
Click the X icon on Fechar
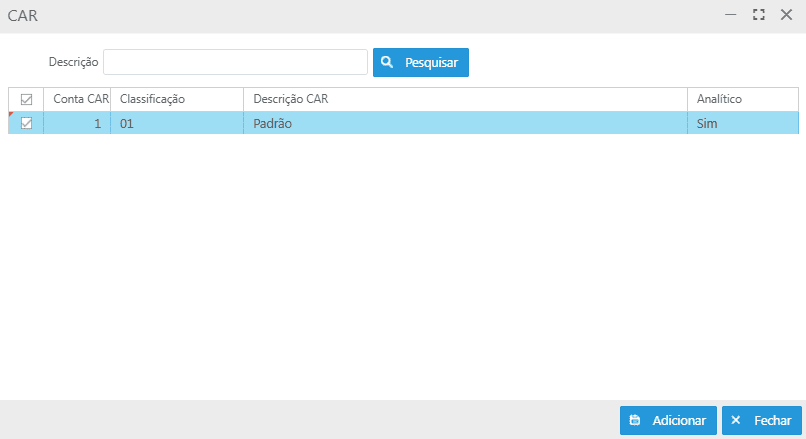736,421
